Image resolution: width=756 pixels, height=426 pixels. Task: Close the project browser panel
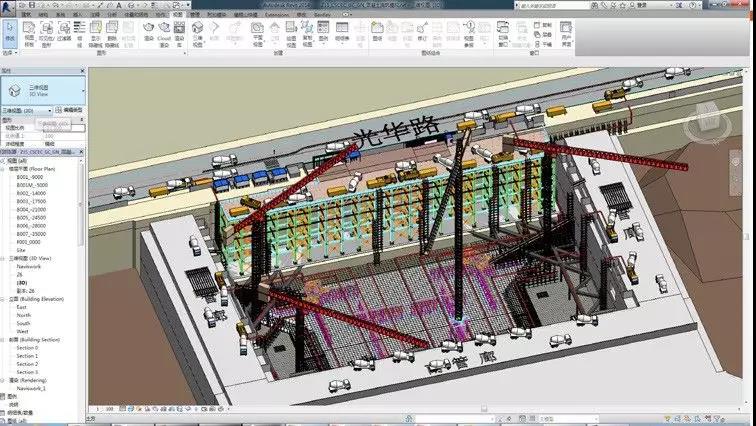point(82,152)
